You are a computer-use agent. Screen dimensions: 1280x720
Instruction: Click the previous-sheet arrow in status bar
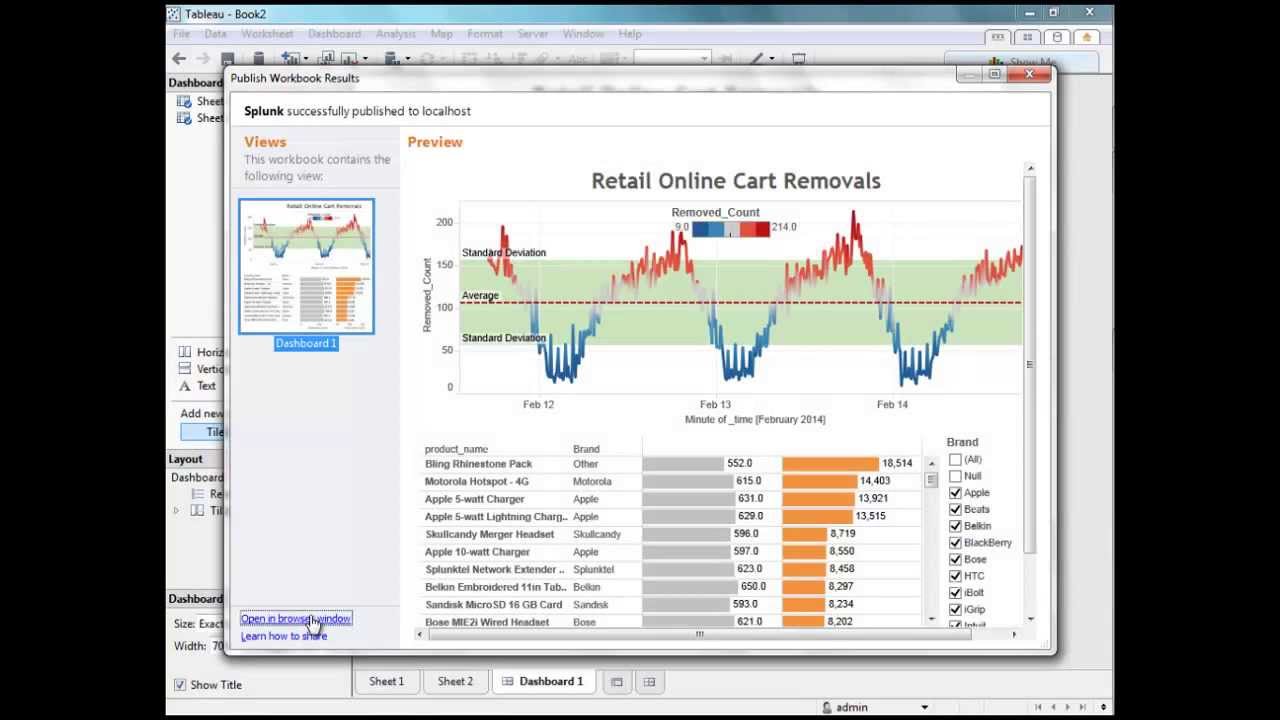pos(1053,707)
